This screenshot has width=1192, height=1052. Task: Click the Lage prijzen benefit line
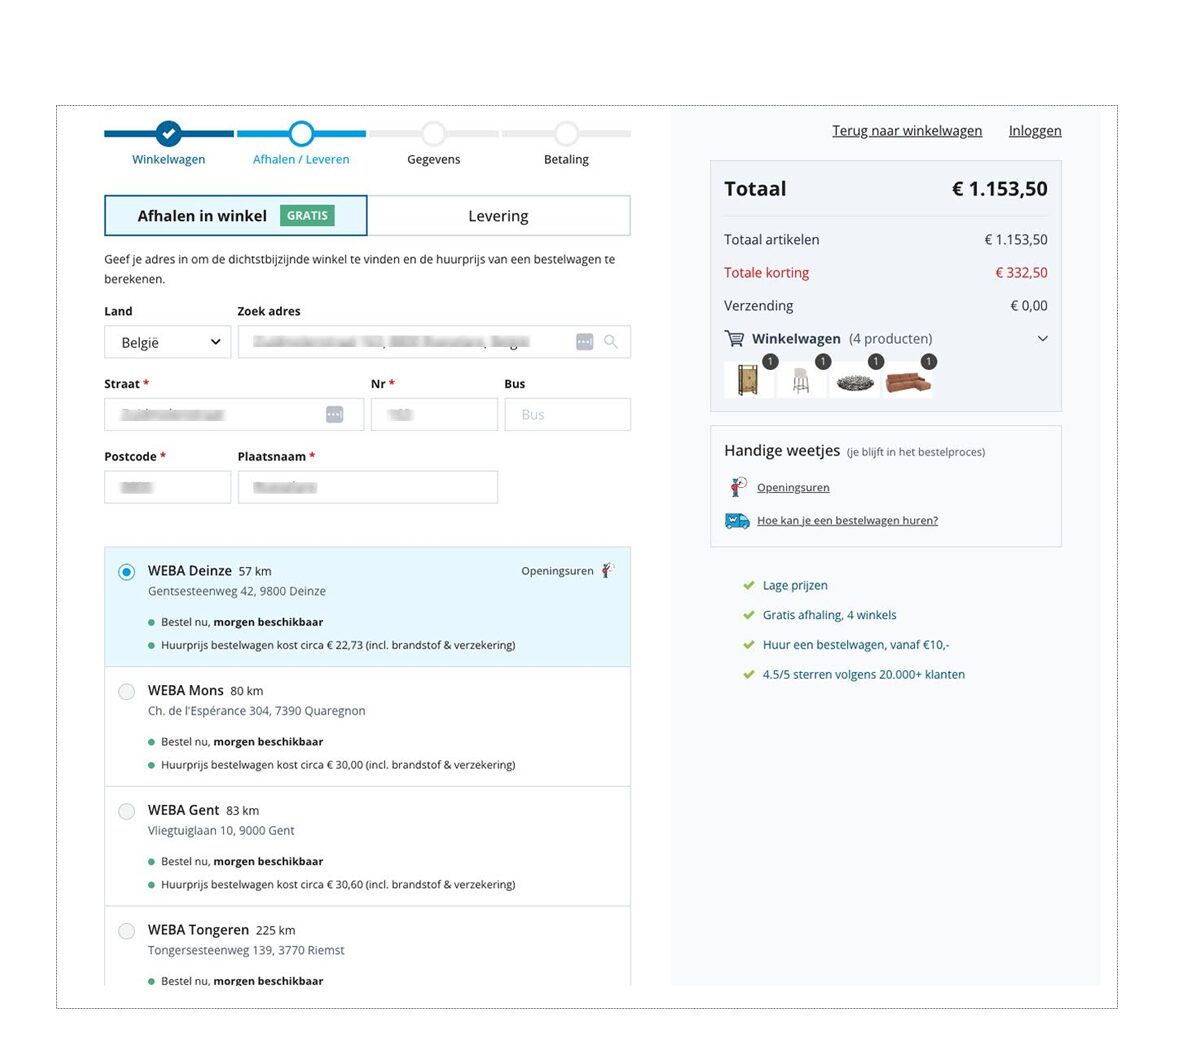[x=795, y=585]
